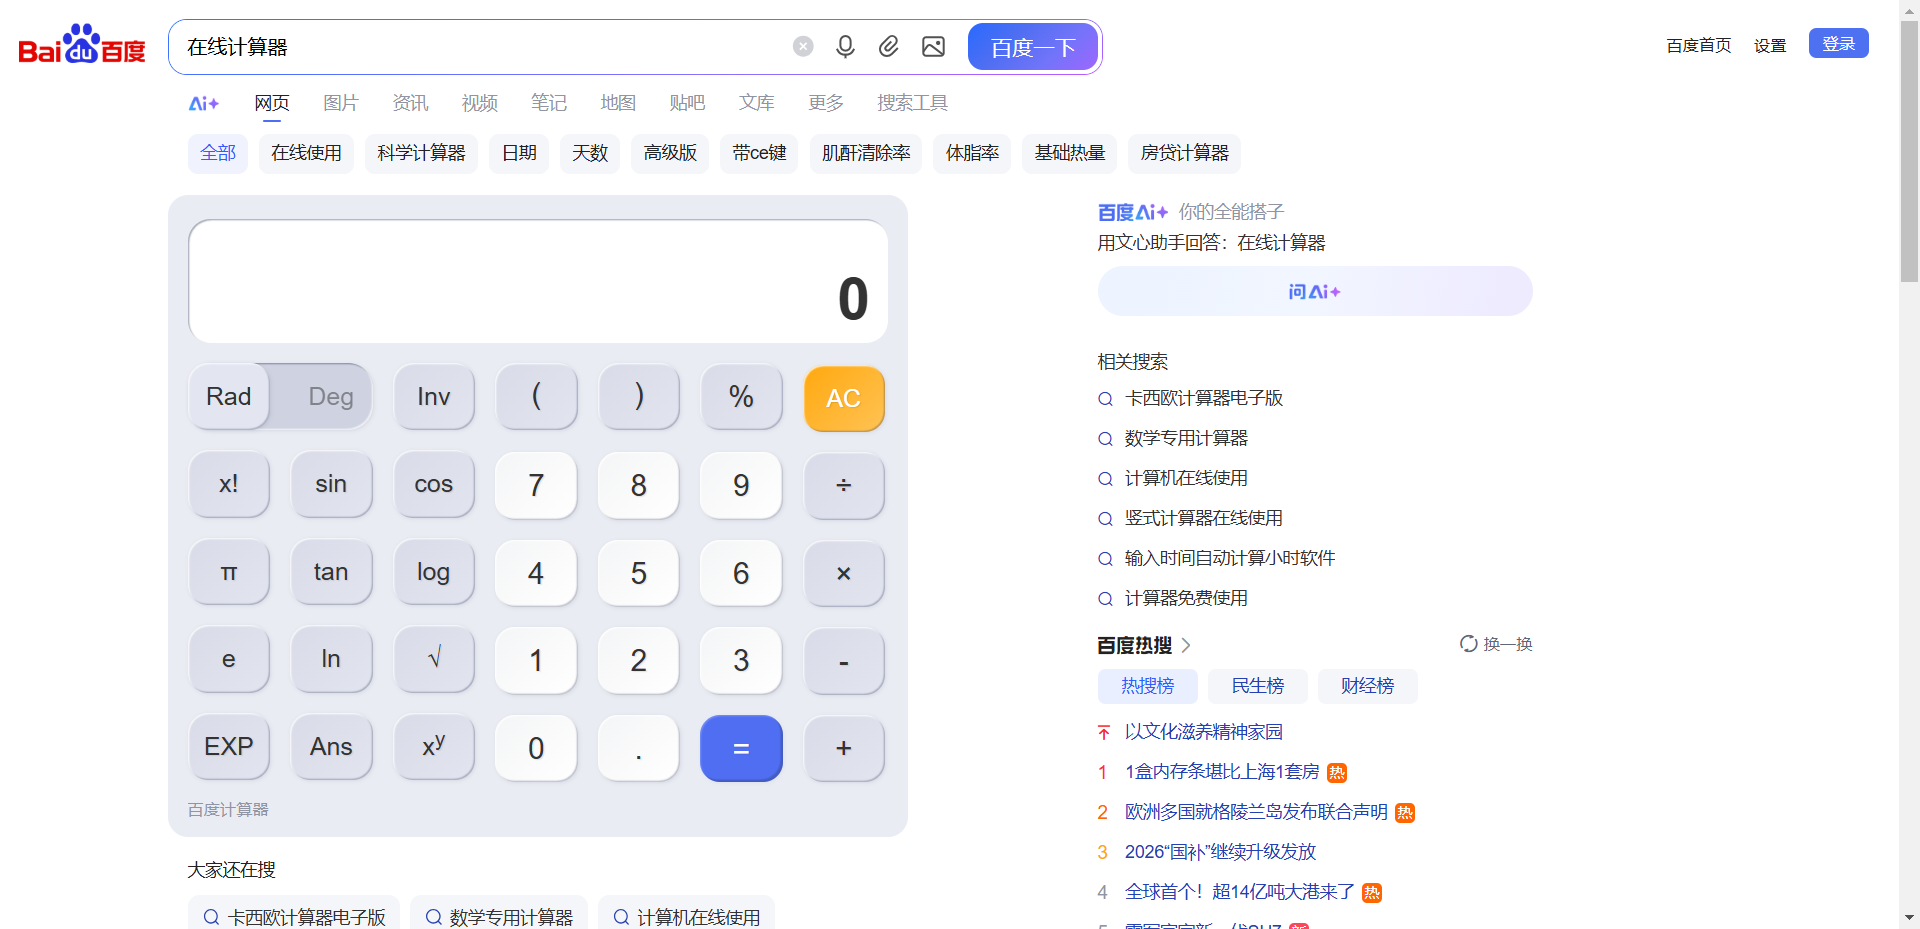Select Deg mode on the calculator
Viewport: 1920px width, 929px height.
(x=330, y=396)
